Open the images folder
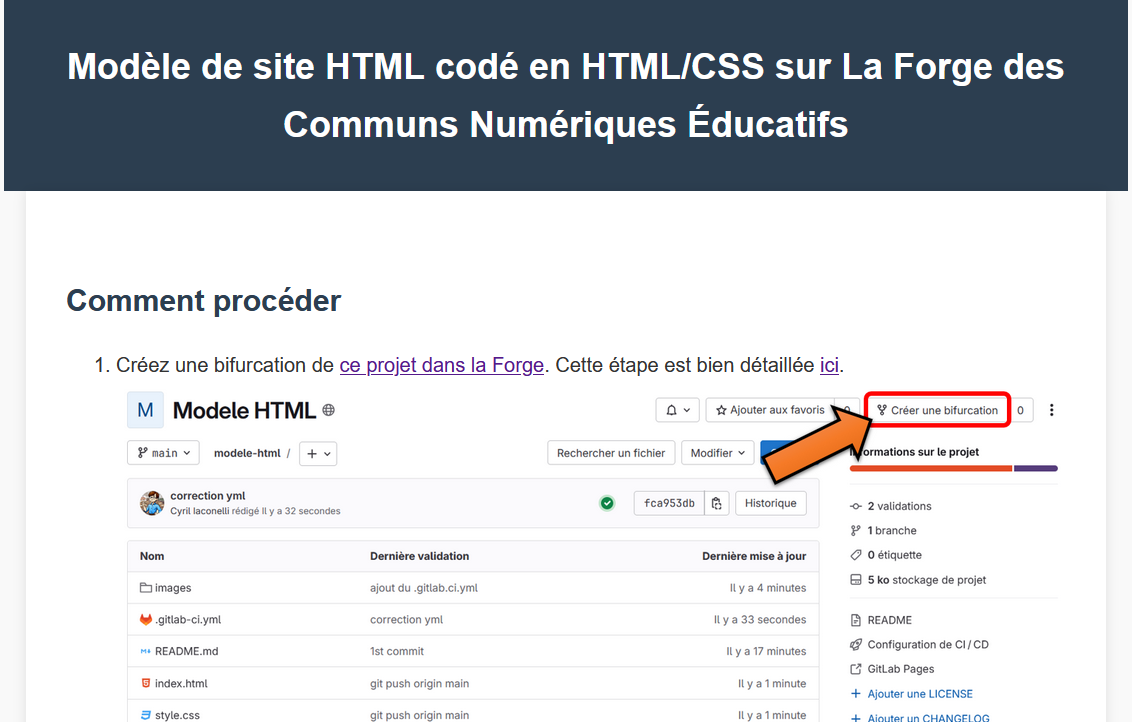The width and height of the screenshot is (1132, 722). pyautogui.click(x=173, y=588)
